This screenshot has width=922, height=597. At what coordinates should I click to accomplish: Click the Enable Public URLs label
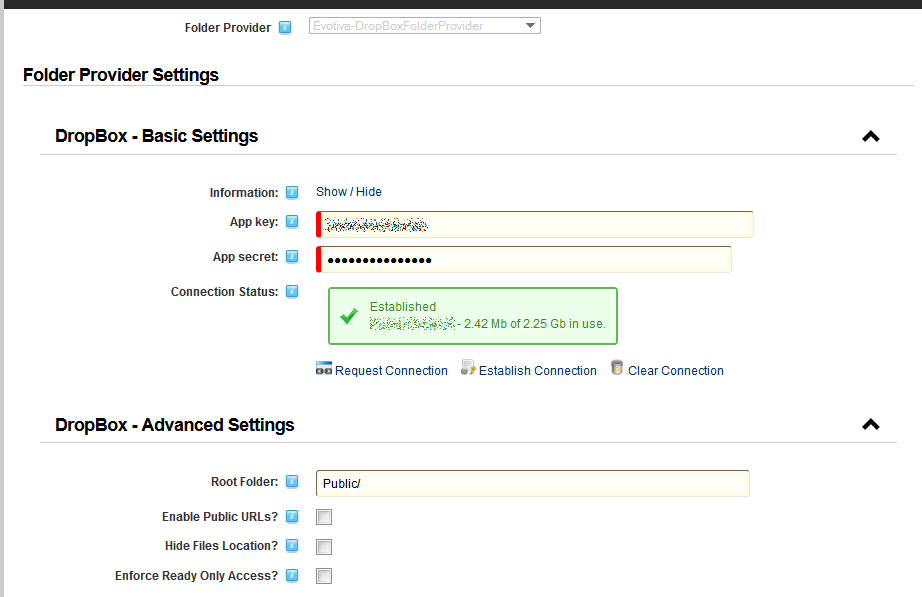pyautogui.click(x=220, y=516)
